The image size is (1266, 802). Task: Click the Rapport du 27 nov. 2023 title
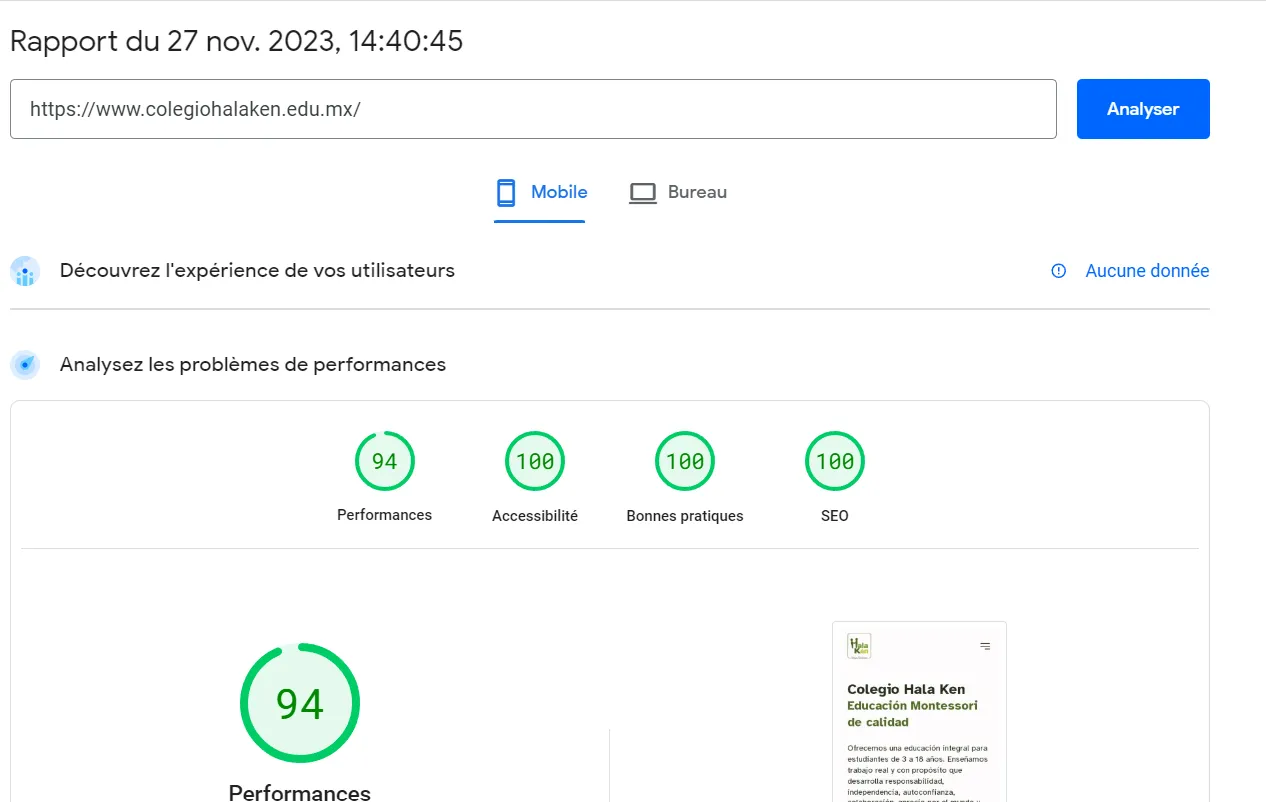point(236,41)
